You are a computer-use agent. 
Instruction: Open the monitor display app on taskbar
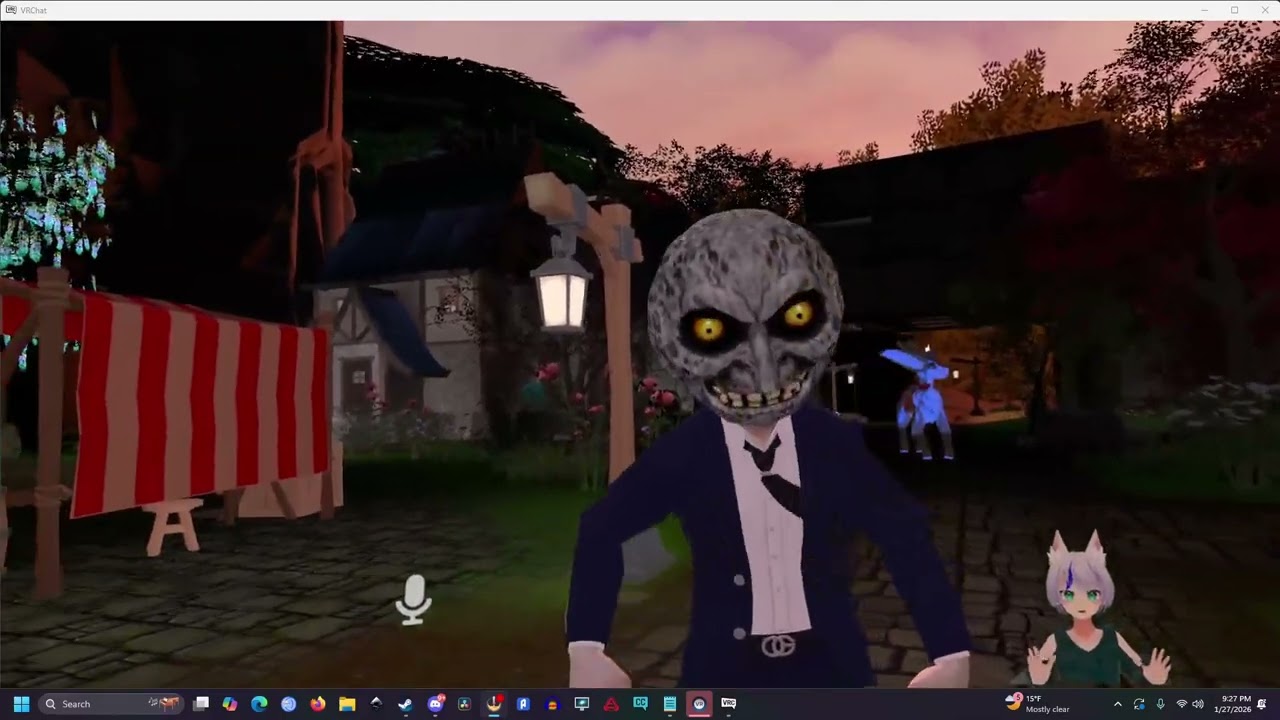click(x=581, y=704)
